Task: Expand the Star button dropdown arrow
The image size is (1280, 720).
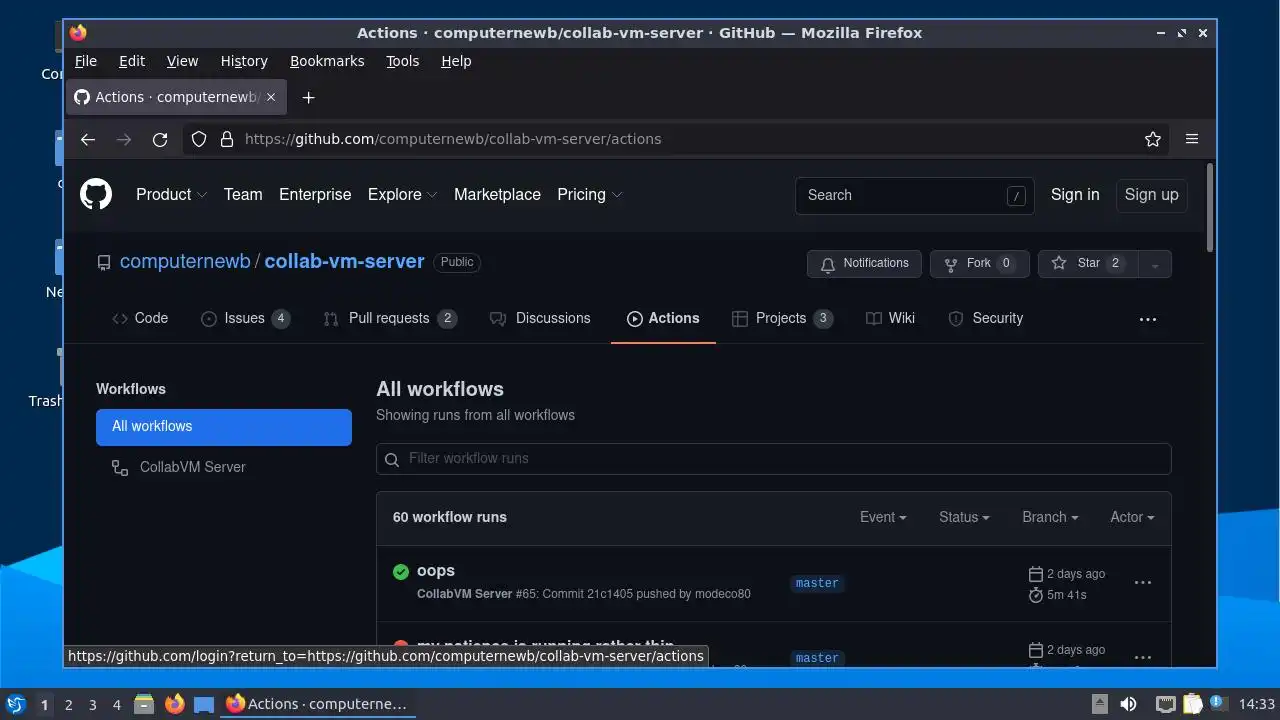Action: pyautogui.click(x=1155, y=264)
